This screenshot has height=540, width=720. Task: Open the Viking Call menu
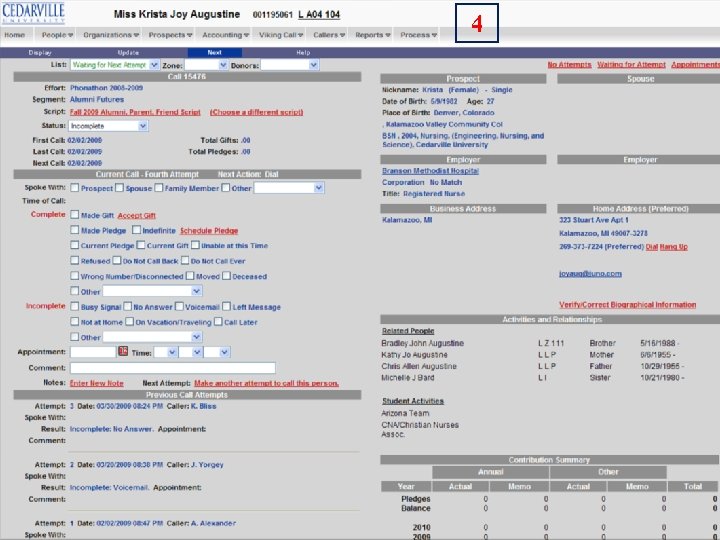point(281,35)
